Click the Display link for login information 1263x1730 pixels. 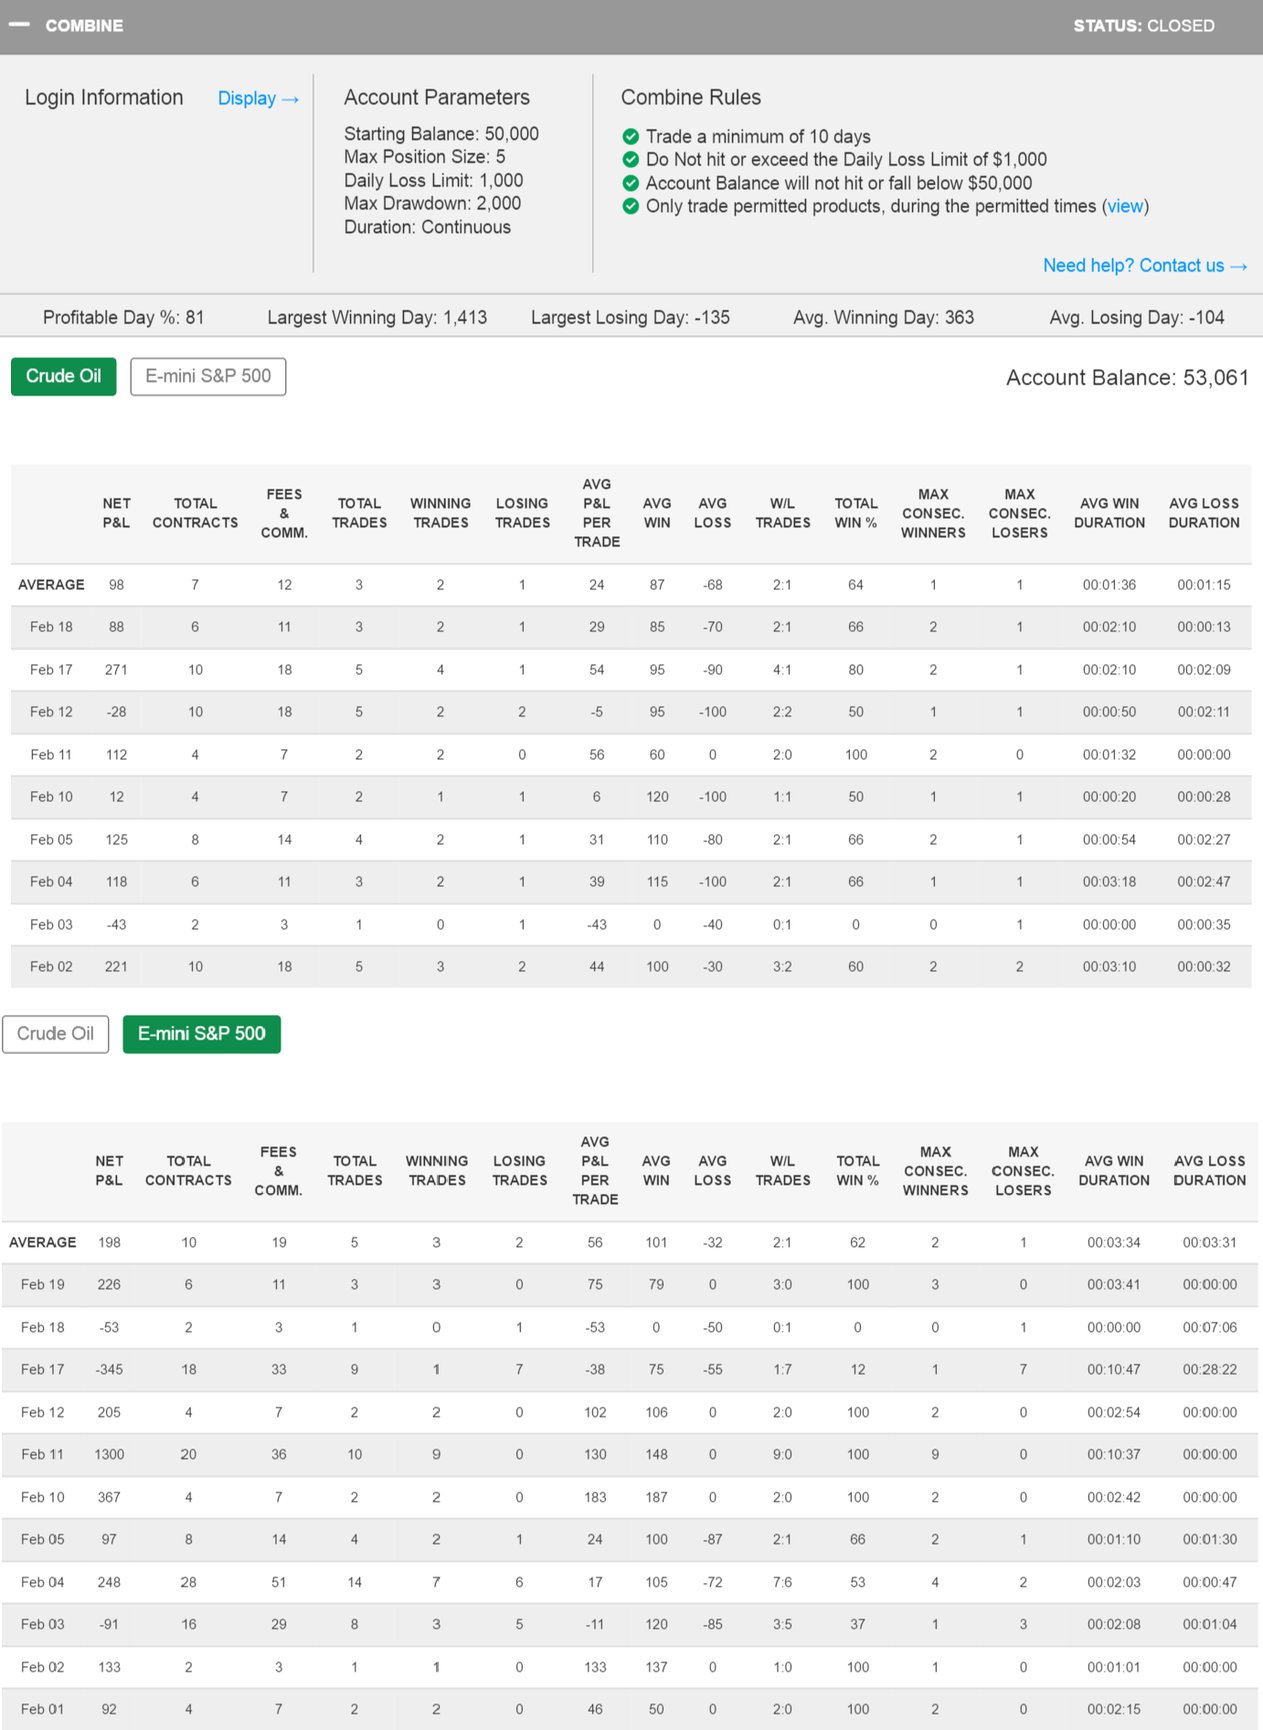coord(257,98)
